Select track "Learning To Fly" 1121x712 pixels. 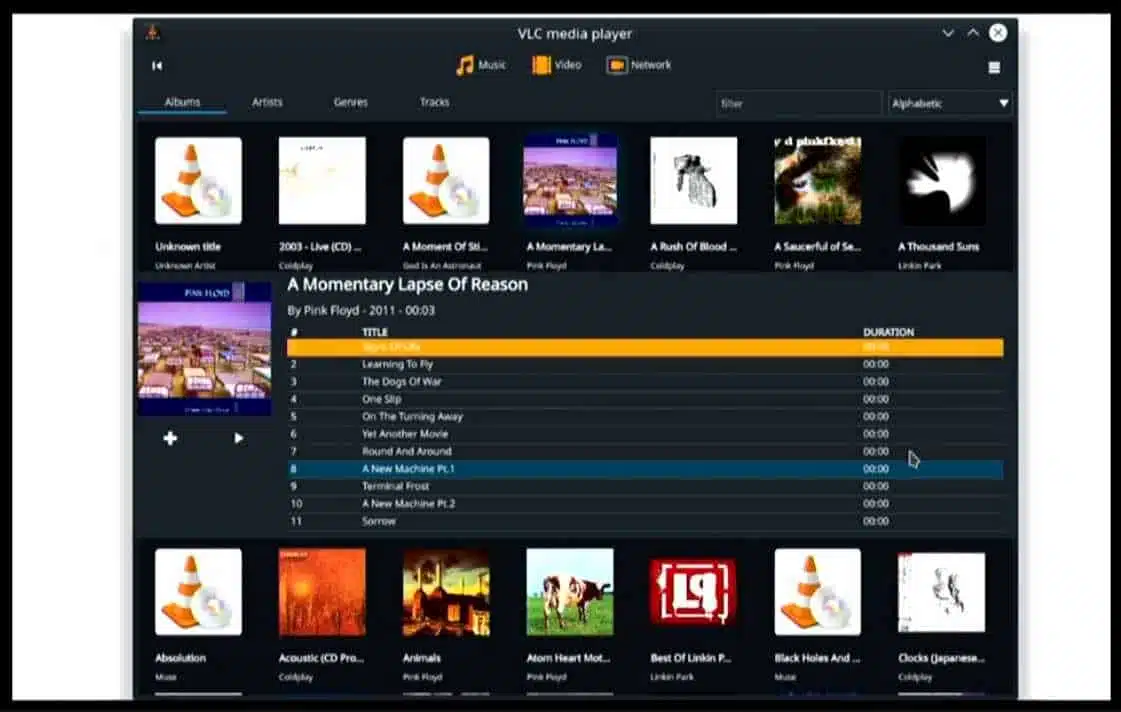tap(645, 365)
